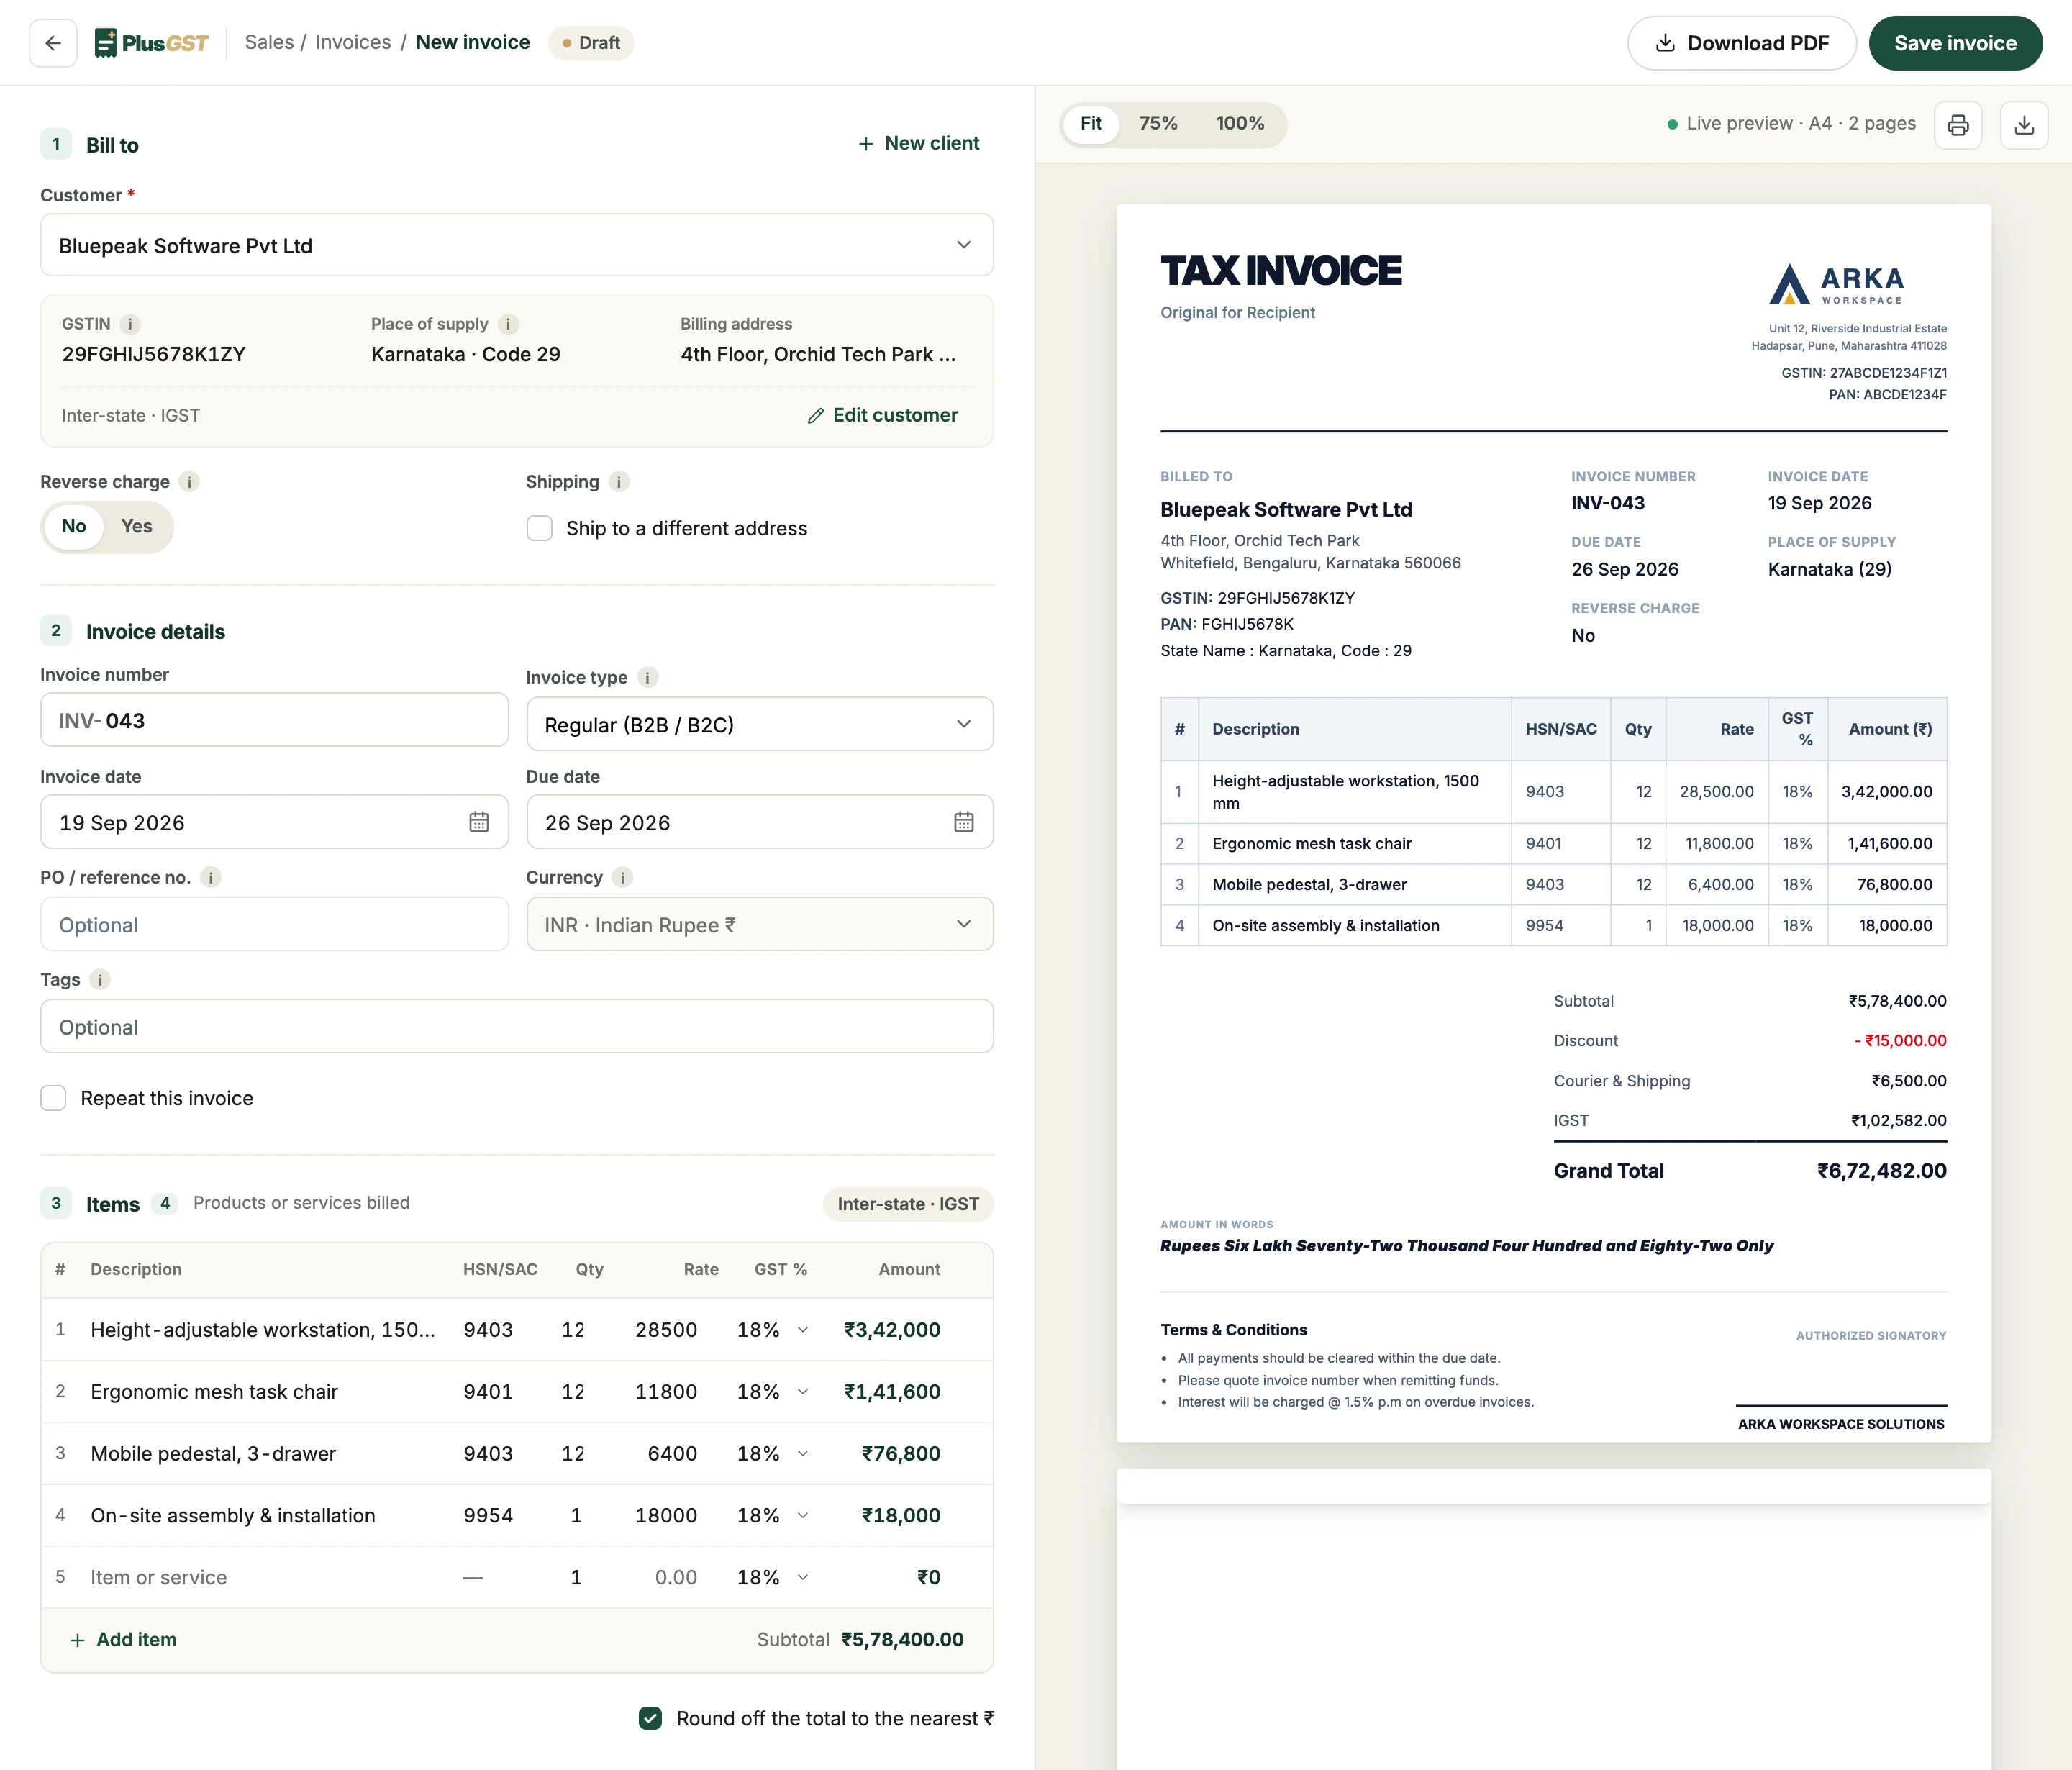2072x1770 pixels.
Task: Check Repeat this invoice
Action: (54, 1098)
